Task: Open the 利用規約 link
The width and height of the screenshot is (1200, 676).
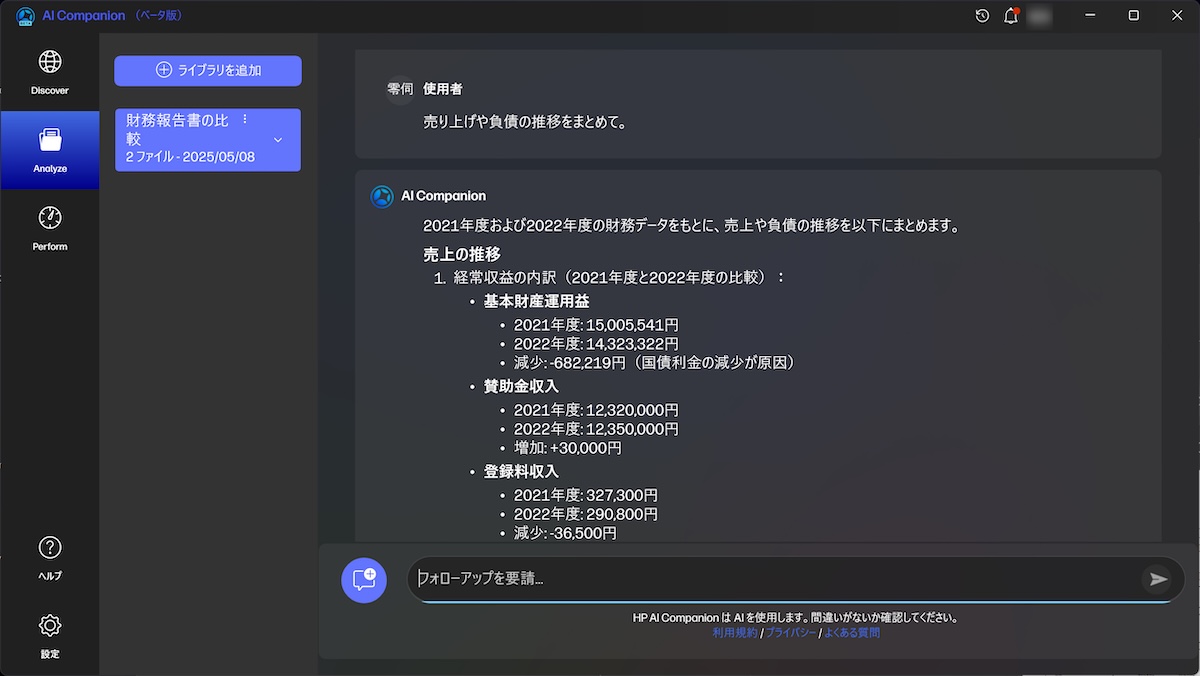Action: coord(735,633)
